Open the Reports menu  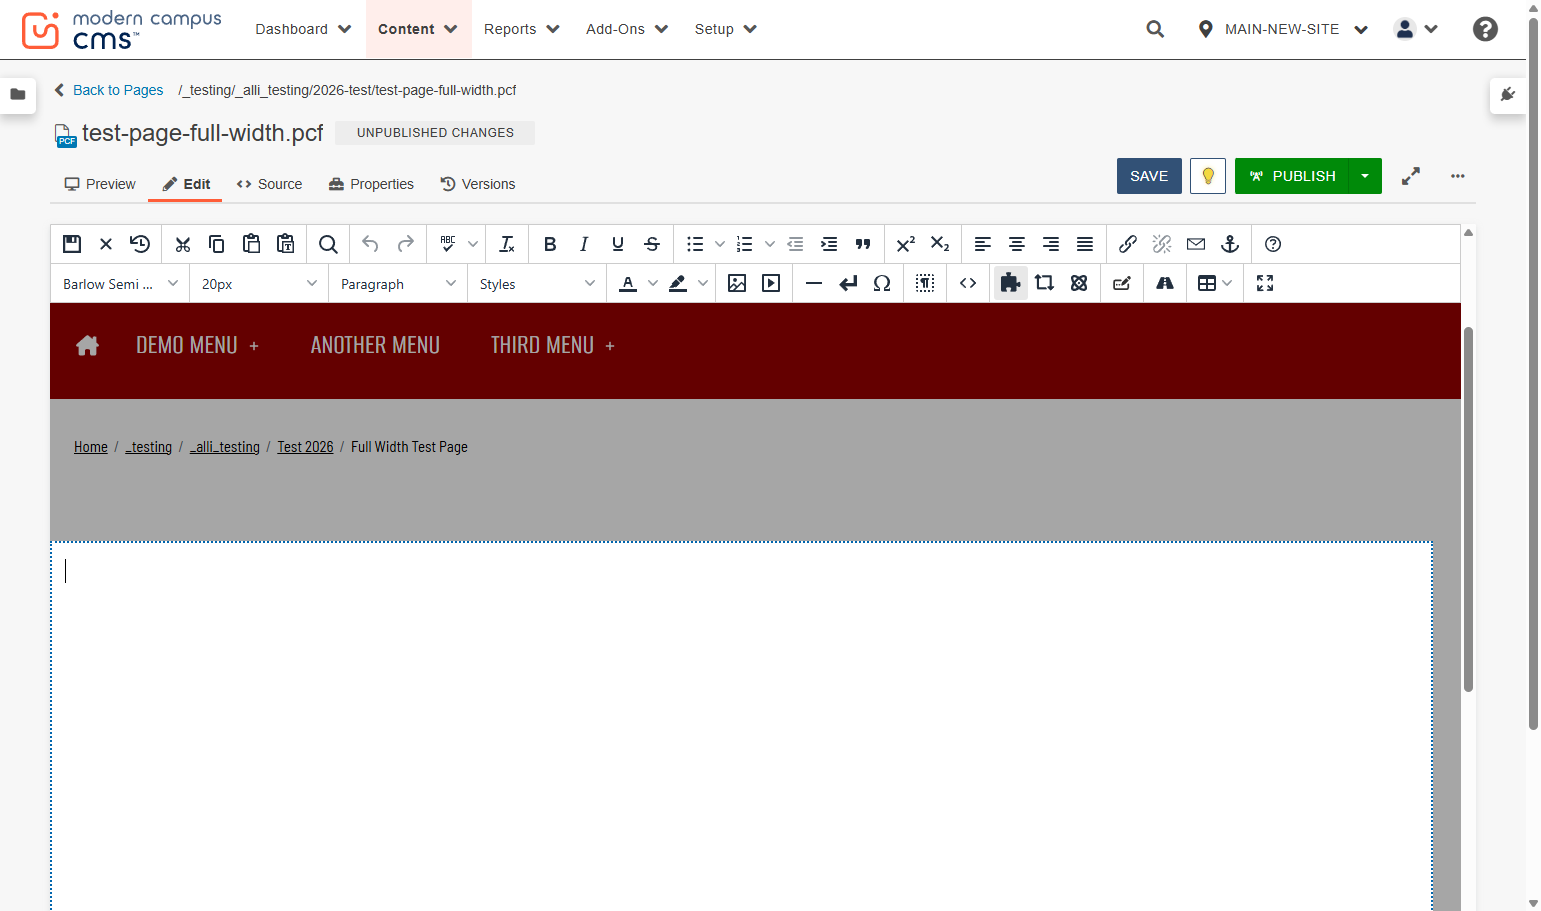pos(522,29)
